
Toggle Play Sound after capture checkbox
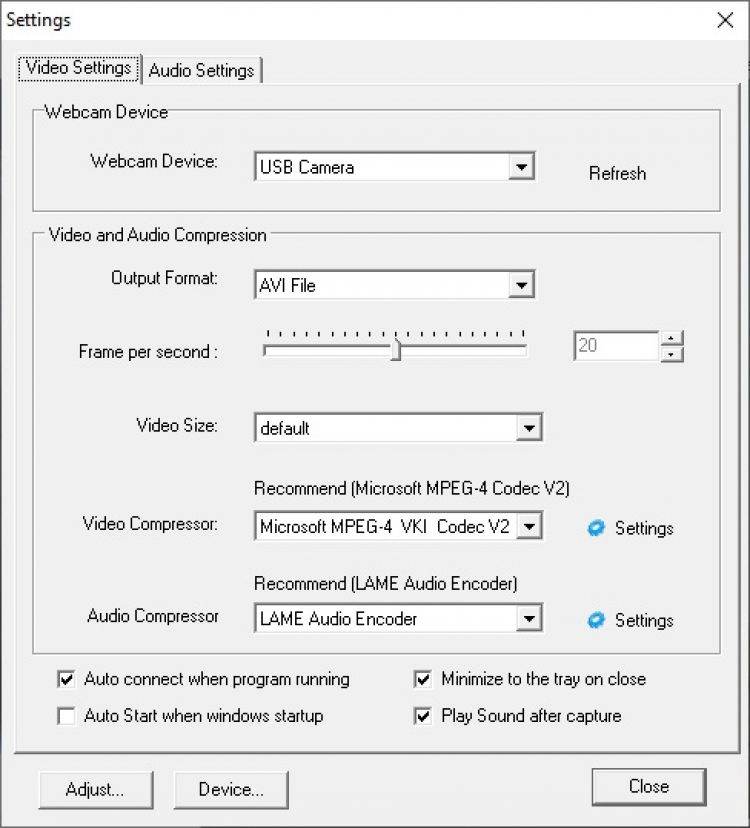point(423,716)
